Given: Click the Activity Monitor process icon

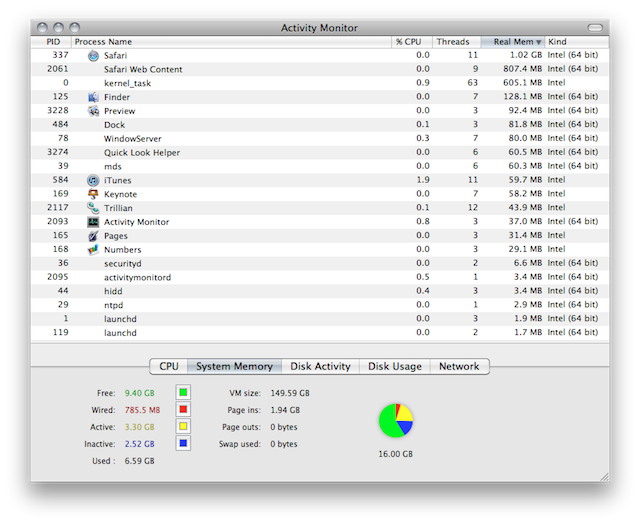Looking at the screenshot, I should coord(93,222).
